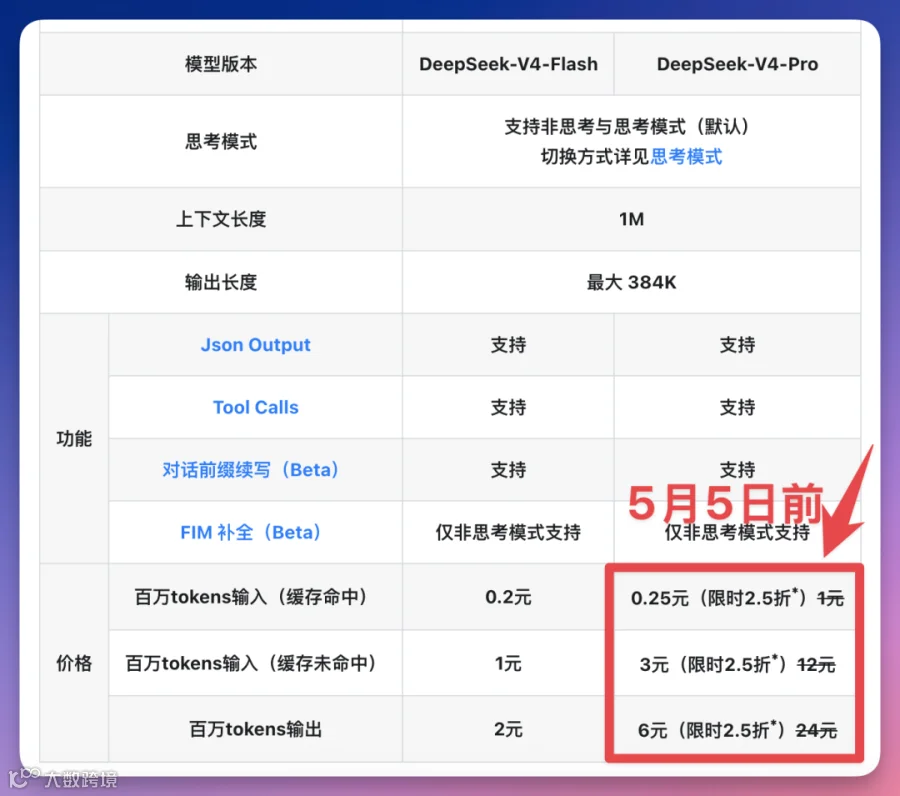Select Pro 支持 cell in Json Output row
This screenshot has width=900, height=796.
click(737, 345)
